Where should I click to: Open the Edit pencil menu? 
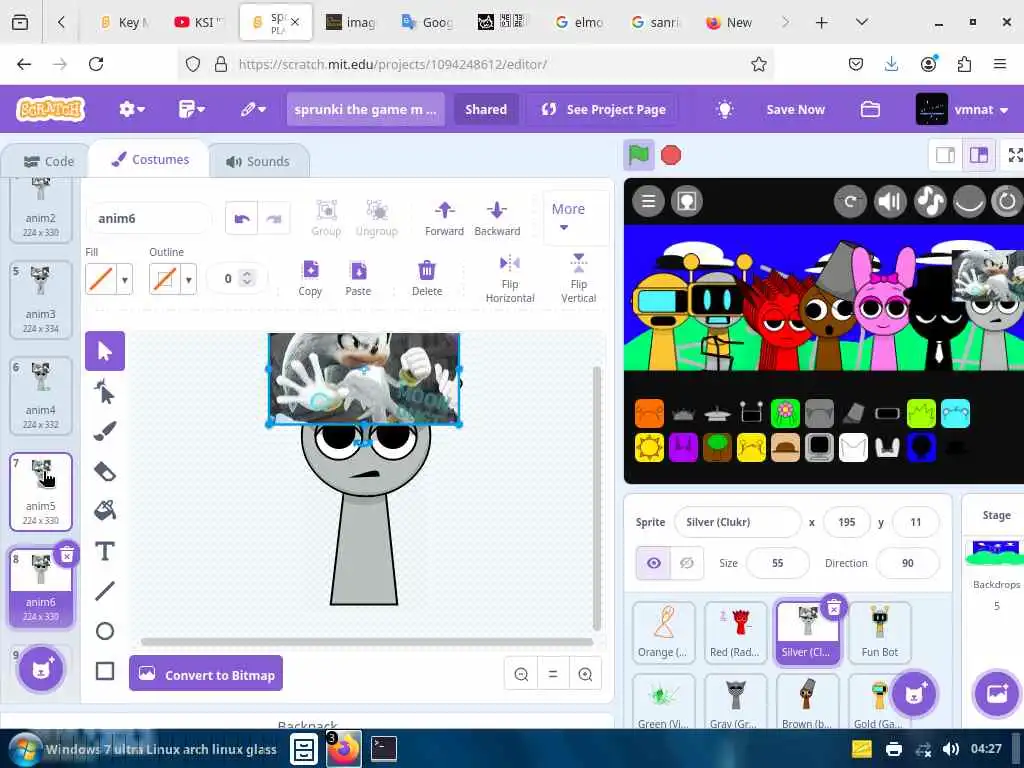(253, 109)
